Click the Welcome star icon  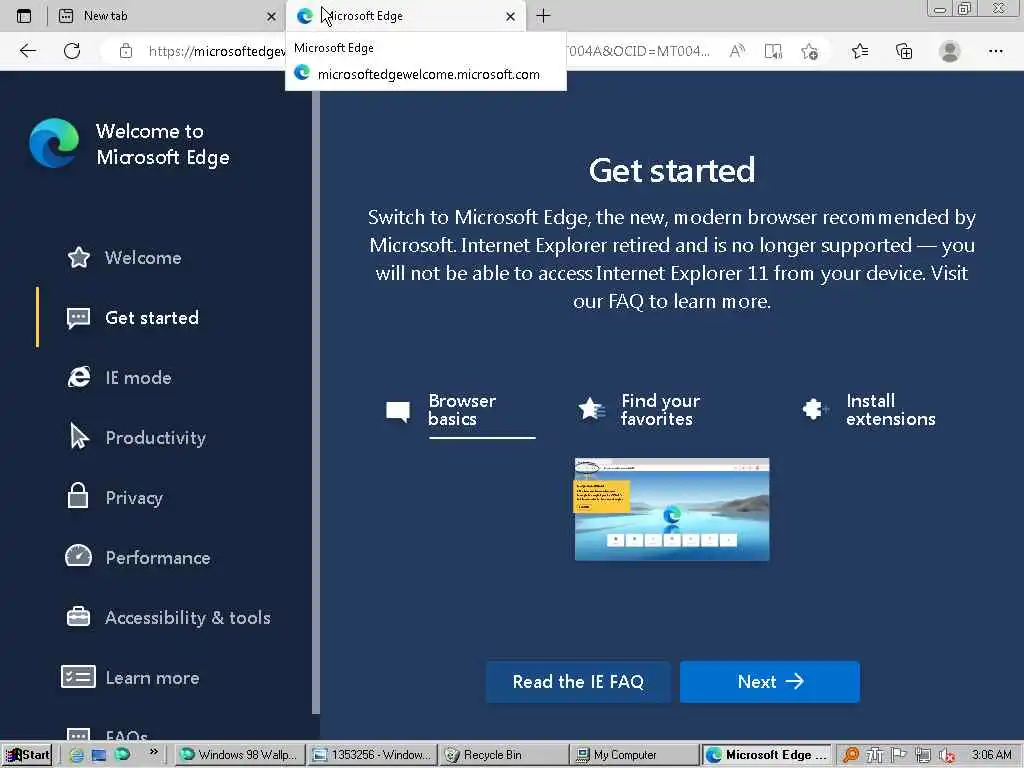click(x=78, y=257)
